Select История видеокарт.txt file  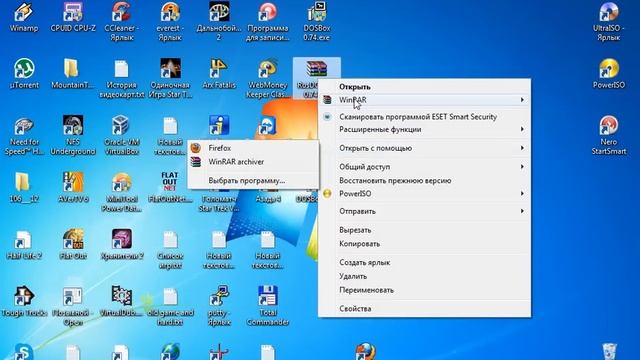pos(121,78)
